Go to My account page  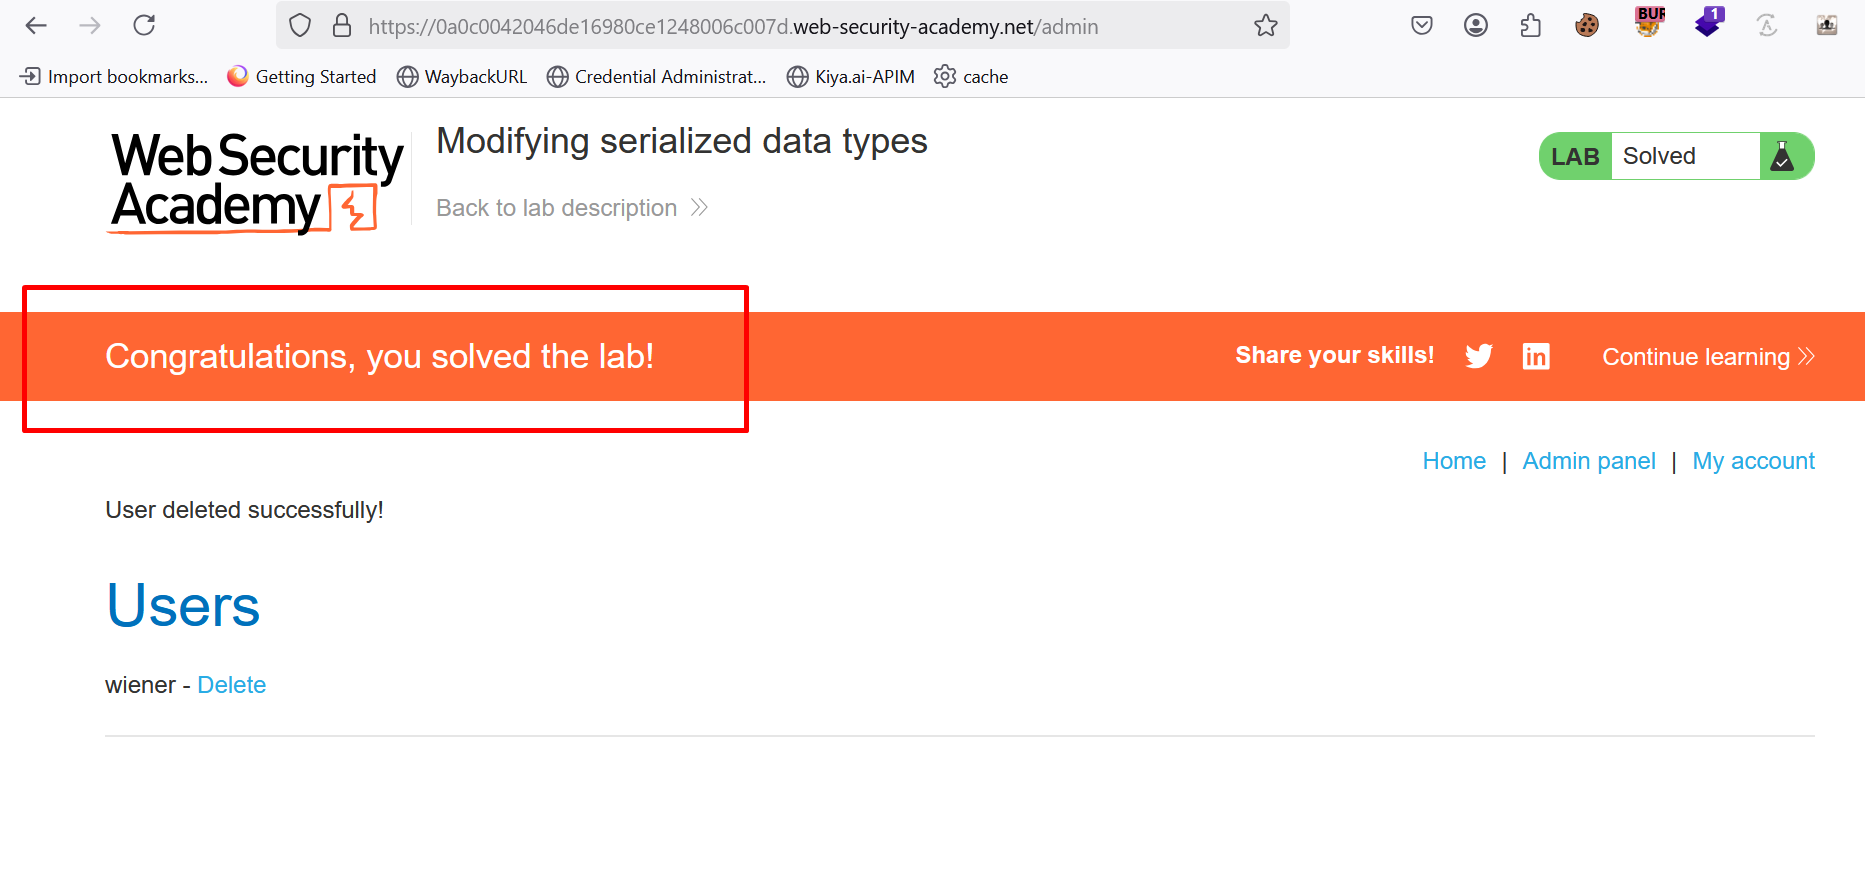click(x=1753, y=461)
